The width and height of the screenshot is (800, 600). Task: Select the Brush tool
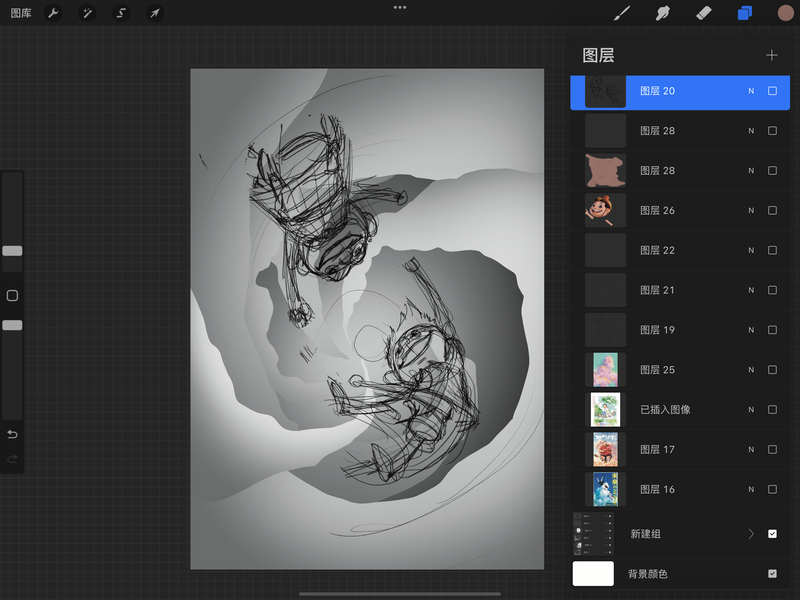click(x=621, y=13)
